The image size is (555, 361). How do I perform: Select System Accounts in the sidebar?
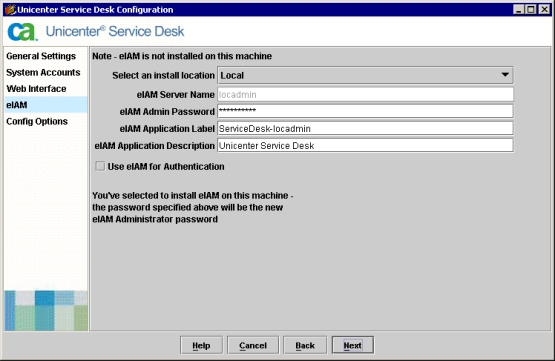click(43, 72)
